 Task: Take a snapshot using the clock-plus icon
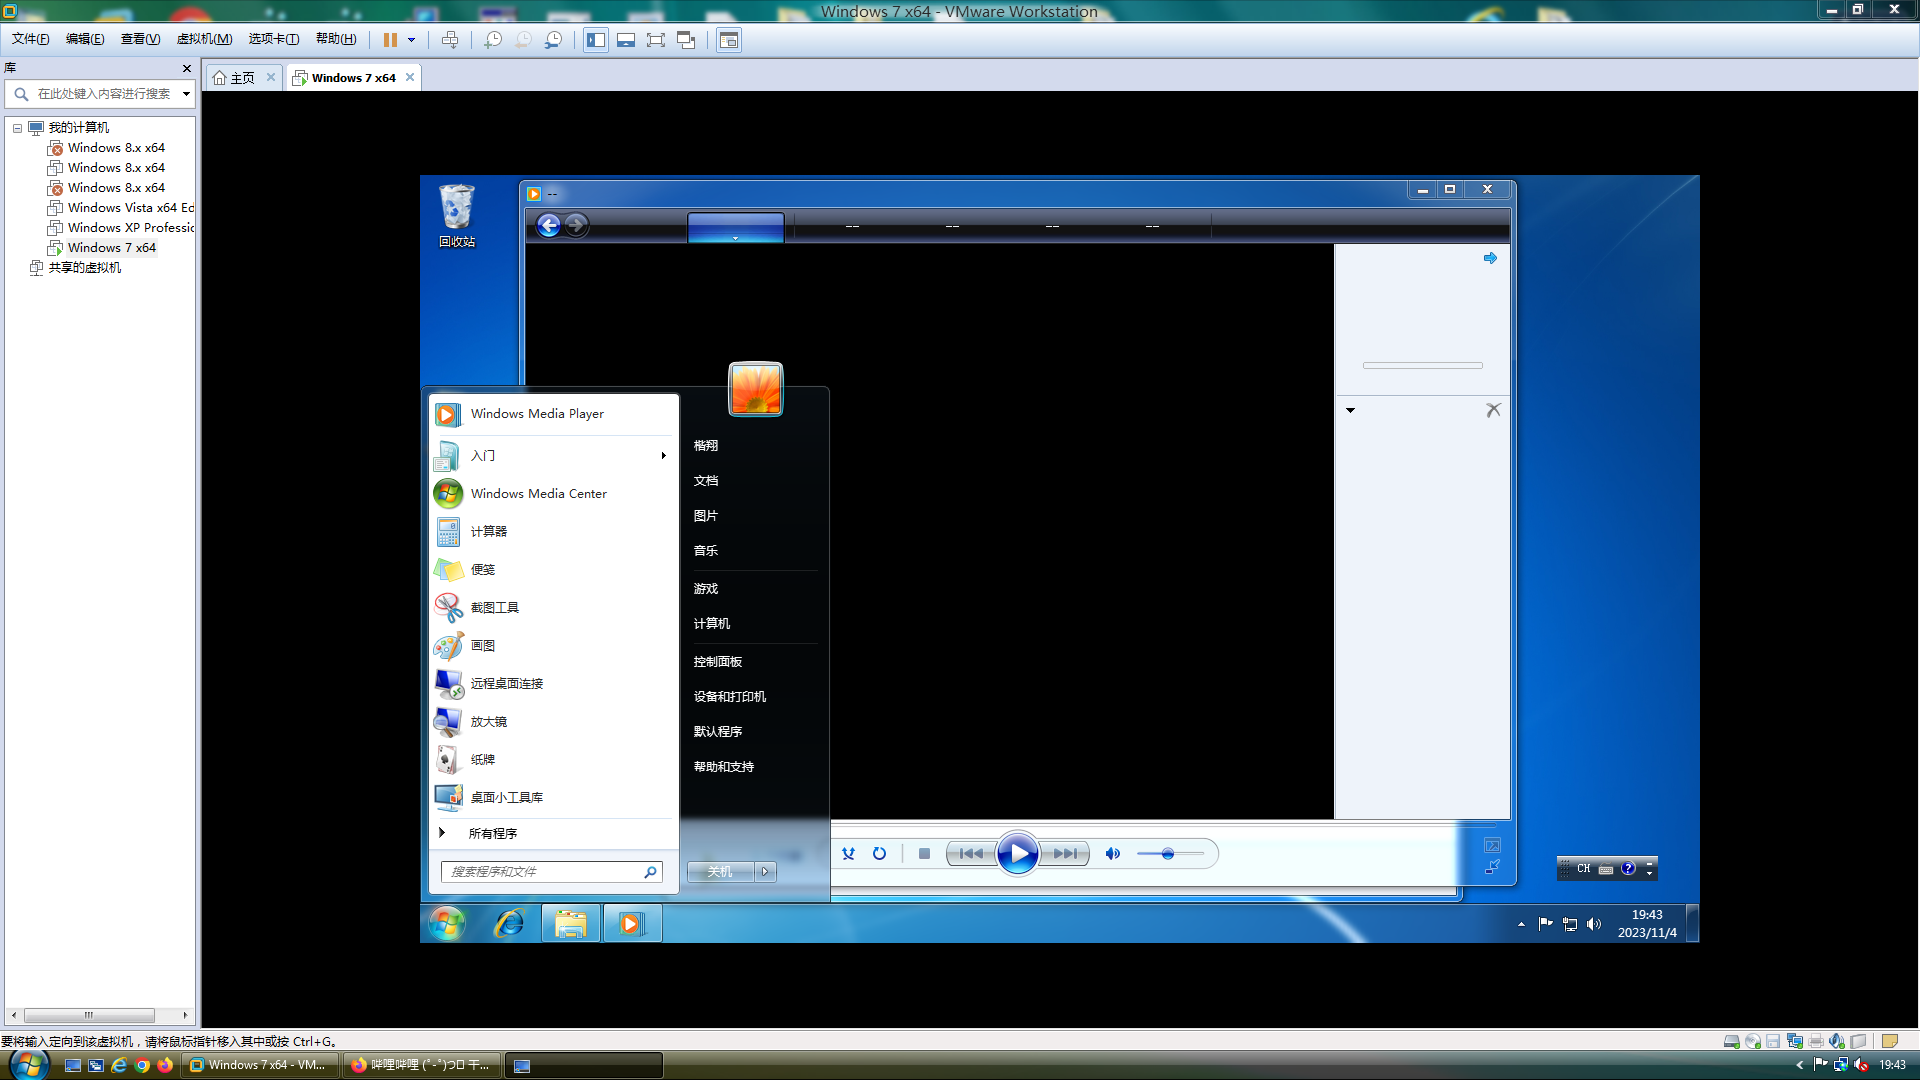coord(493,40)
